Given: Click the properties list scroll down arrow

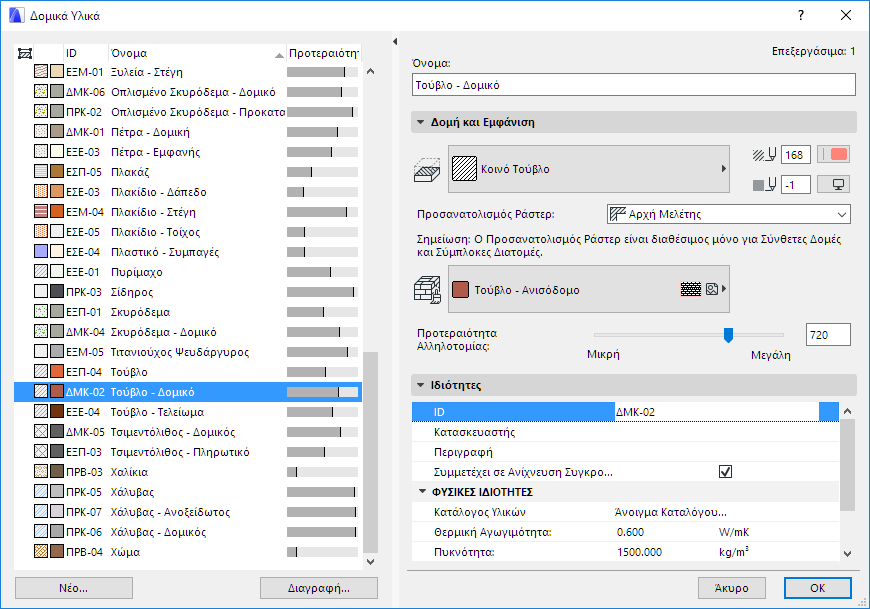Looking at the screenshot, I should pyautogui.click(x=847, y=553).
